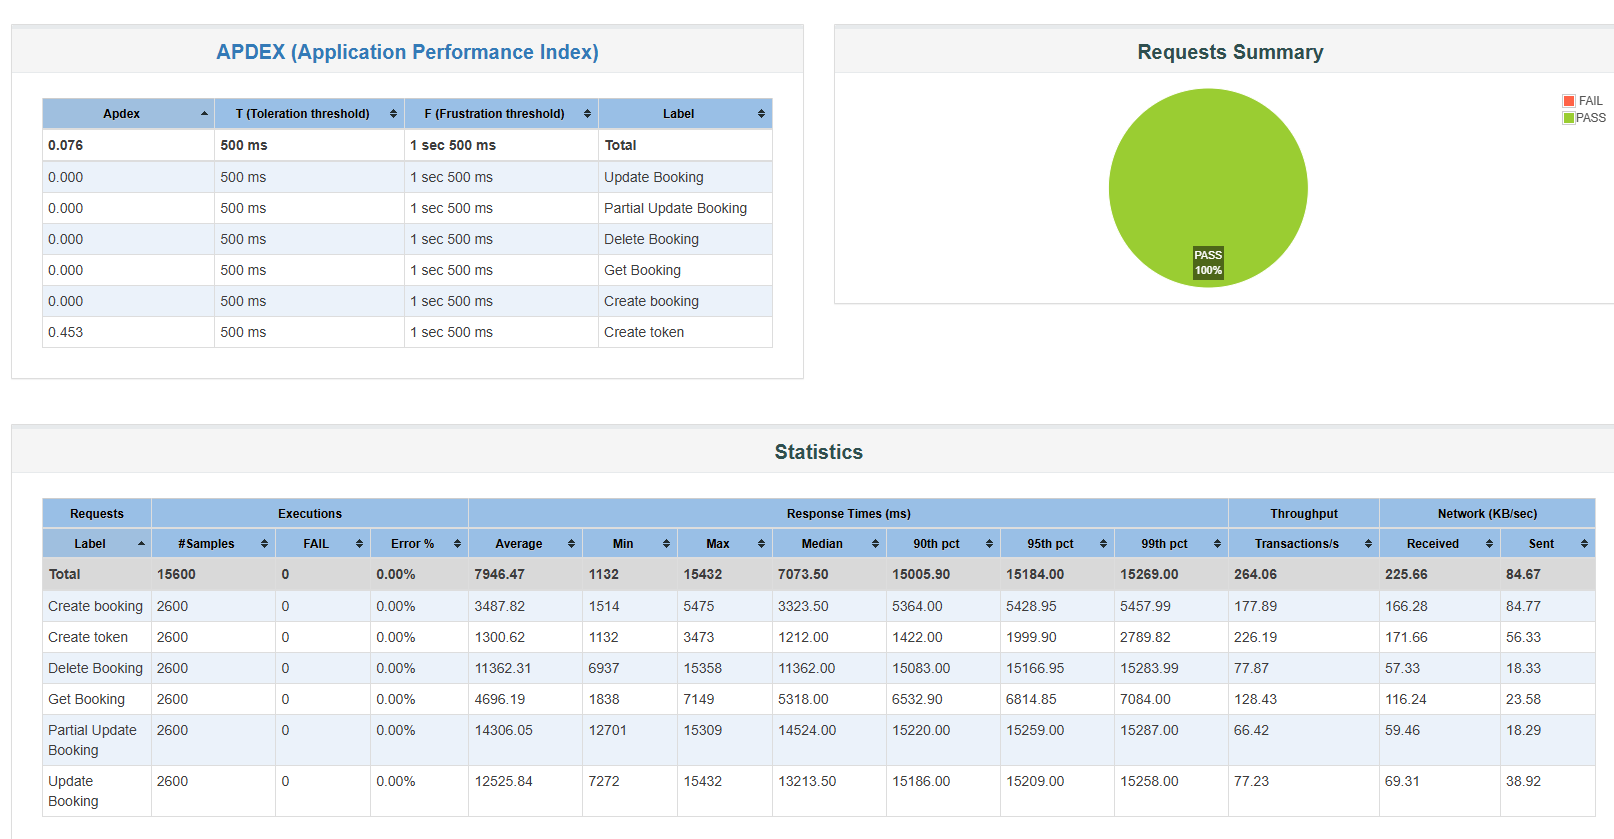Click Total label in APDEX table
This screenshot has width=1614, height=839.
pyautogui.click(x=620, y=145)
